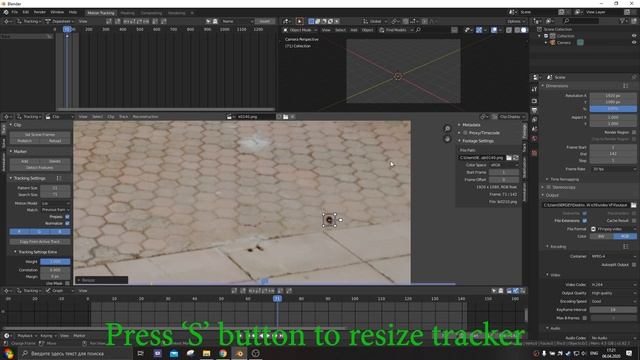
Task: Toggle viewport overlays icon
Action: pyautogui.click(x=494, y=30)
